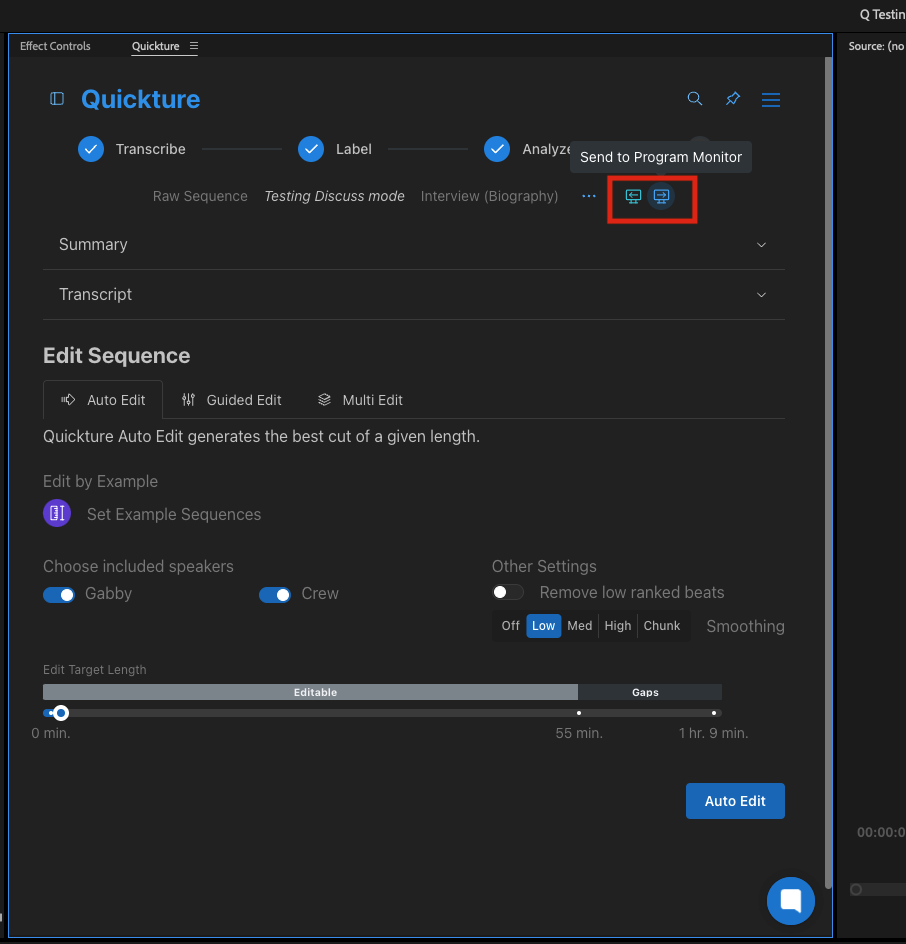Click the Send to Source Monitor icon

tap(633, 196)
